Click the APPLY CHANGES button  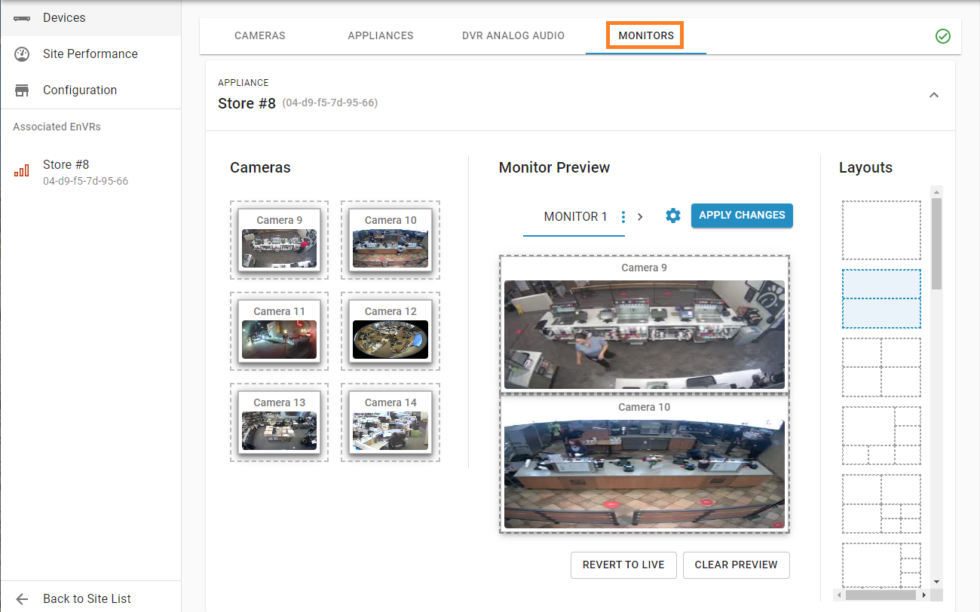pyautogui.click(x=741, y=215)
